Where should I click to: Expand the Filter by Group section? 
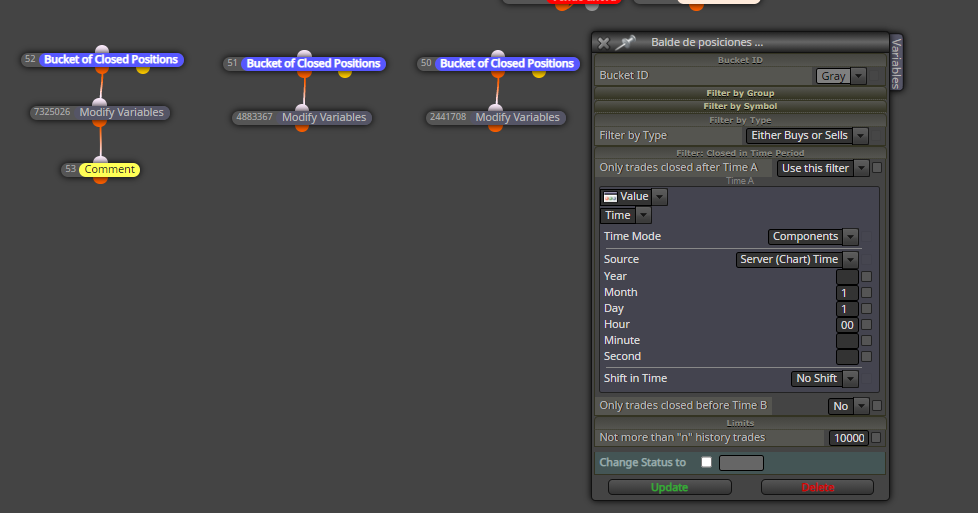point(740,93)
